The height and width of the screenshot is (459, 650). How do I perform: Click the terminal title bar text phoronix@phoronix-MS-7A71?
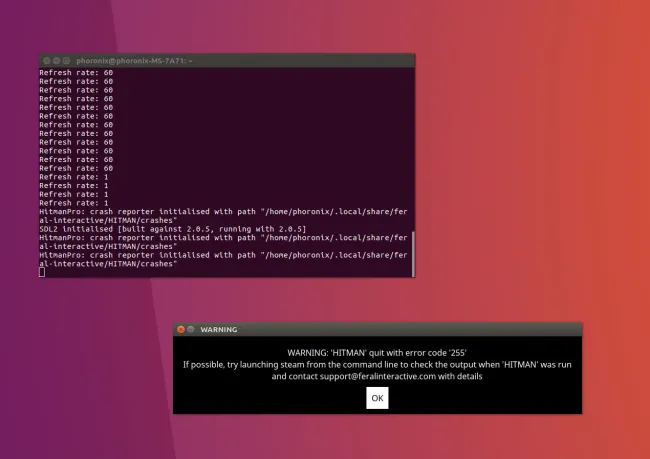tap(134, 61)
